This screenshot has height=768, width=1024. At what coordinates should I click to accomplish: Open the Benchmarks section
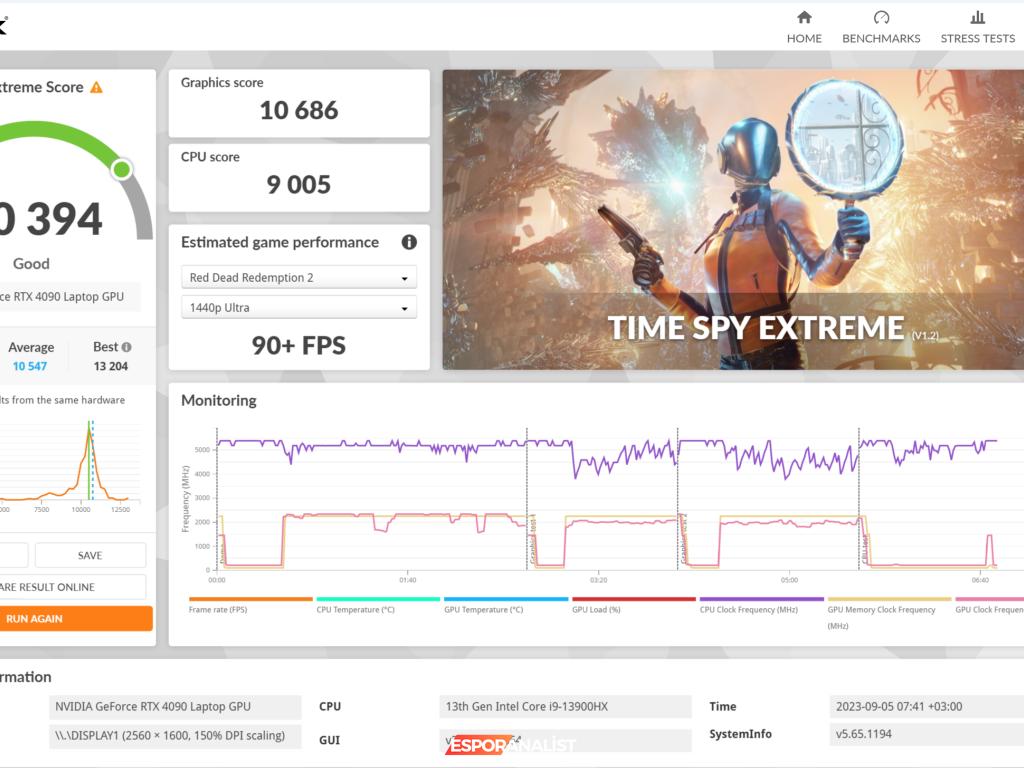click(x=881, y=28)
